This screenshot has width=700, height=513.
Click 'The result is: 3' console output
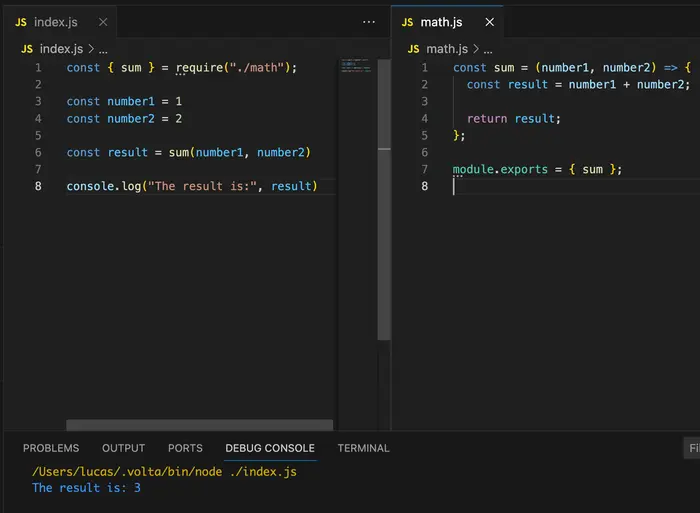pyautogui.click(x=86, y=488)
